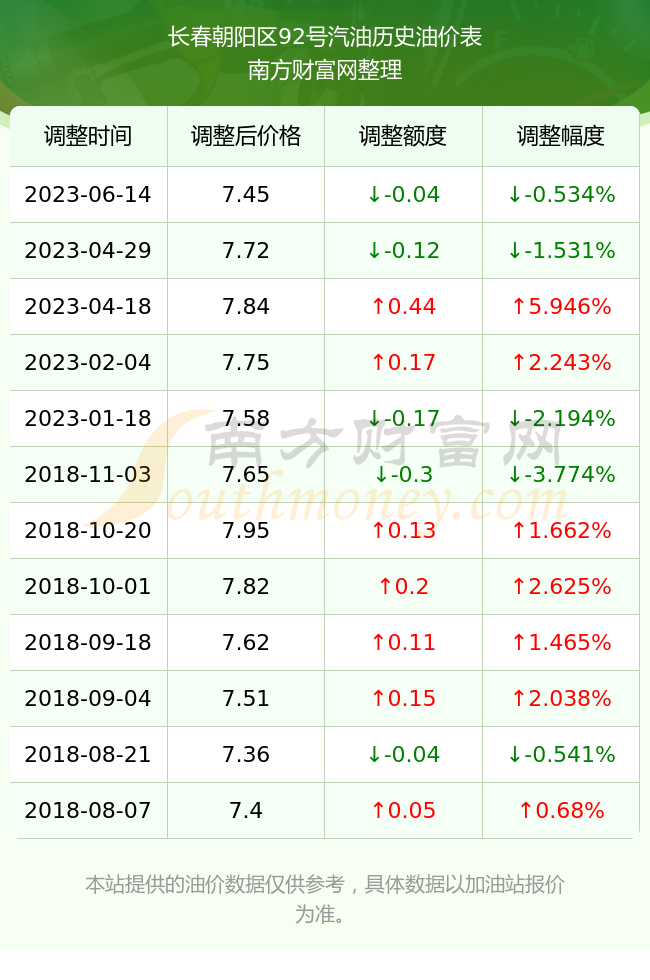Select the 7.72 price cell

tap(246, 251)
